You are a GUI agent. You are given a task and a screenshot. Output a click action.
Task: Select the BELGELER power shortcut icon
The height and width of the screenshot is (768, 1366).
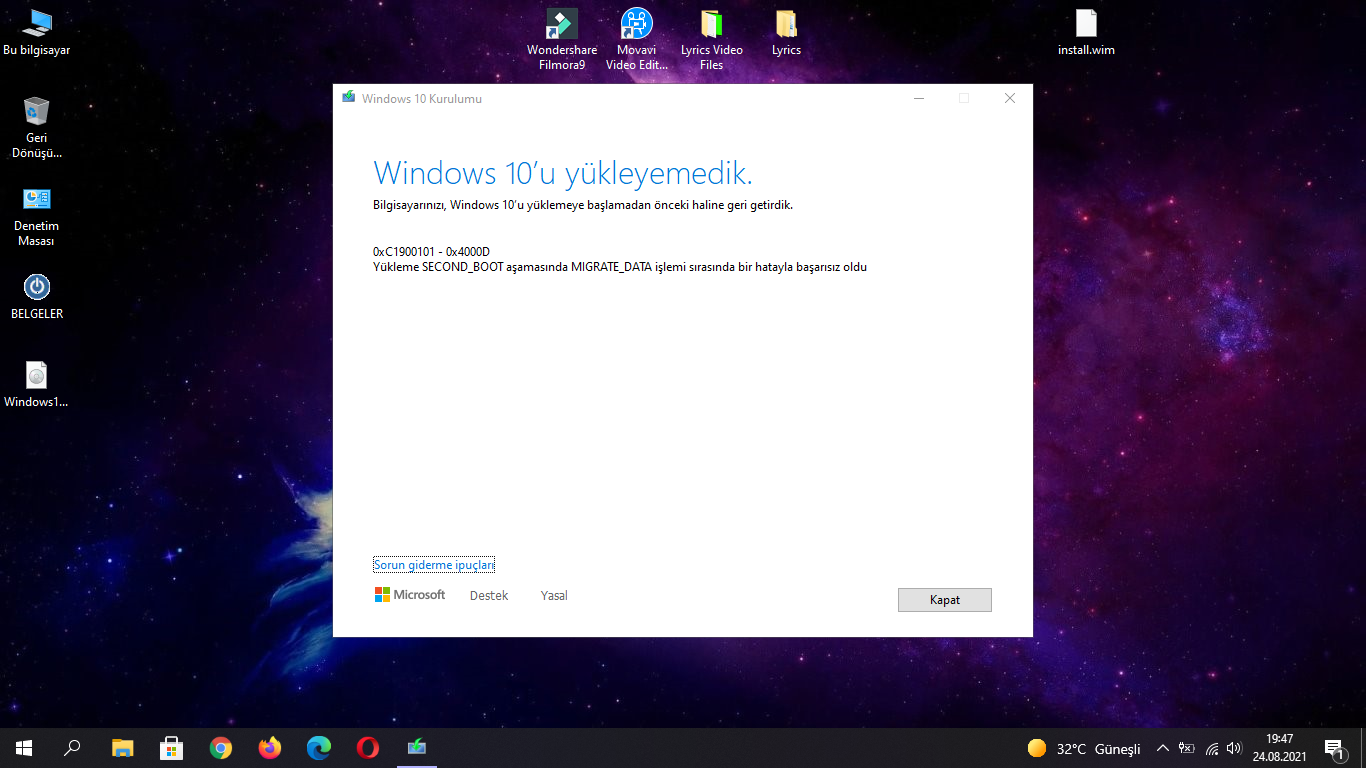(37, 296)
